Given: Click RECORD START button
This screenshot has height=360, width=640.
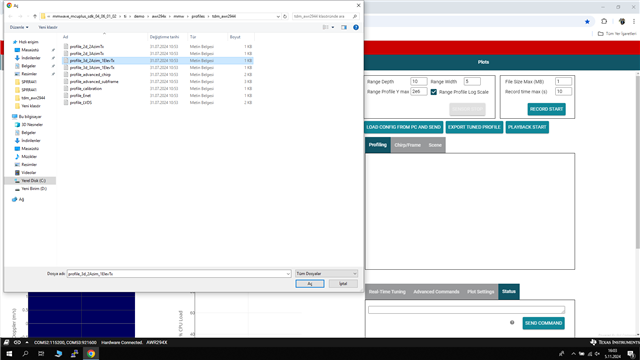Looking at the screenshot, I should [546, 109].
